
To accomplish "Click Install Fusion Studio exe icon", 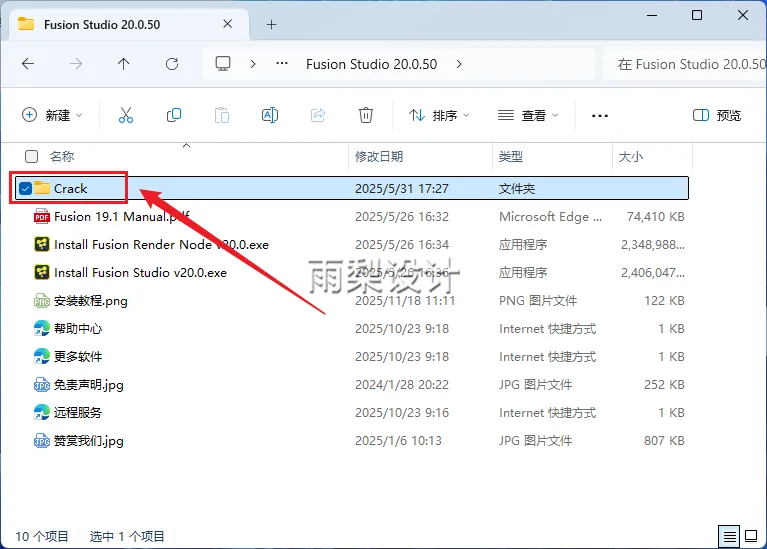I will 42,272.
